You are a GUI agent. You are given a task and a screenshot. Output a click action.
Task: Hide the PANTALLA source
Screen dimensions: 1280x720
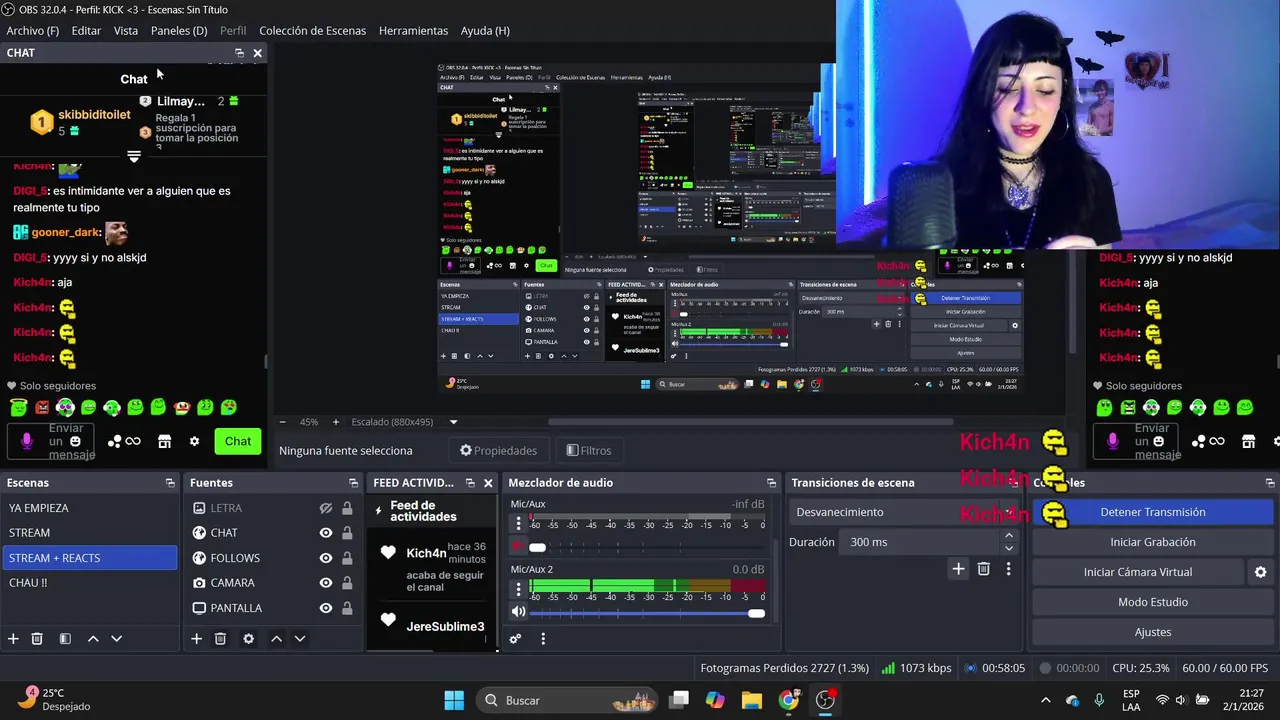[326, 608]
